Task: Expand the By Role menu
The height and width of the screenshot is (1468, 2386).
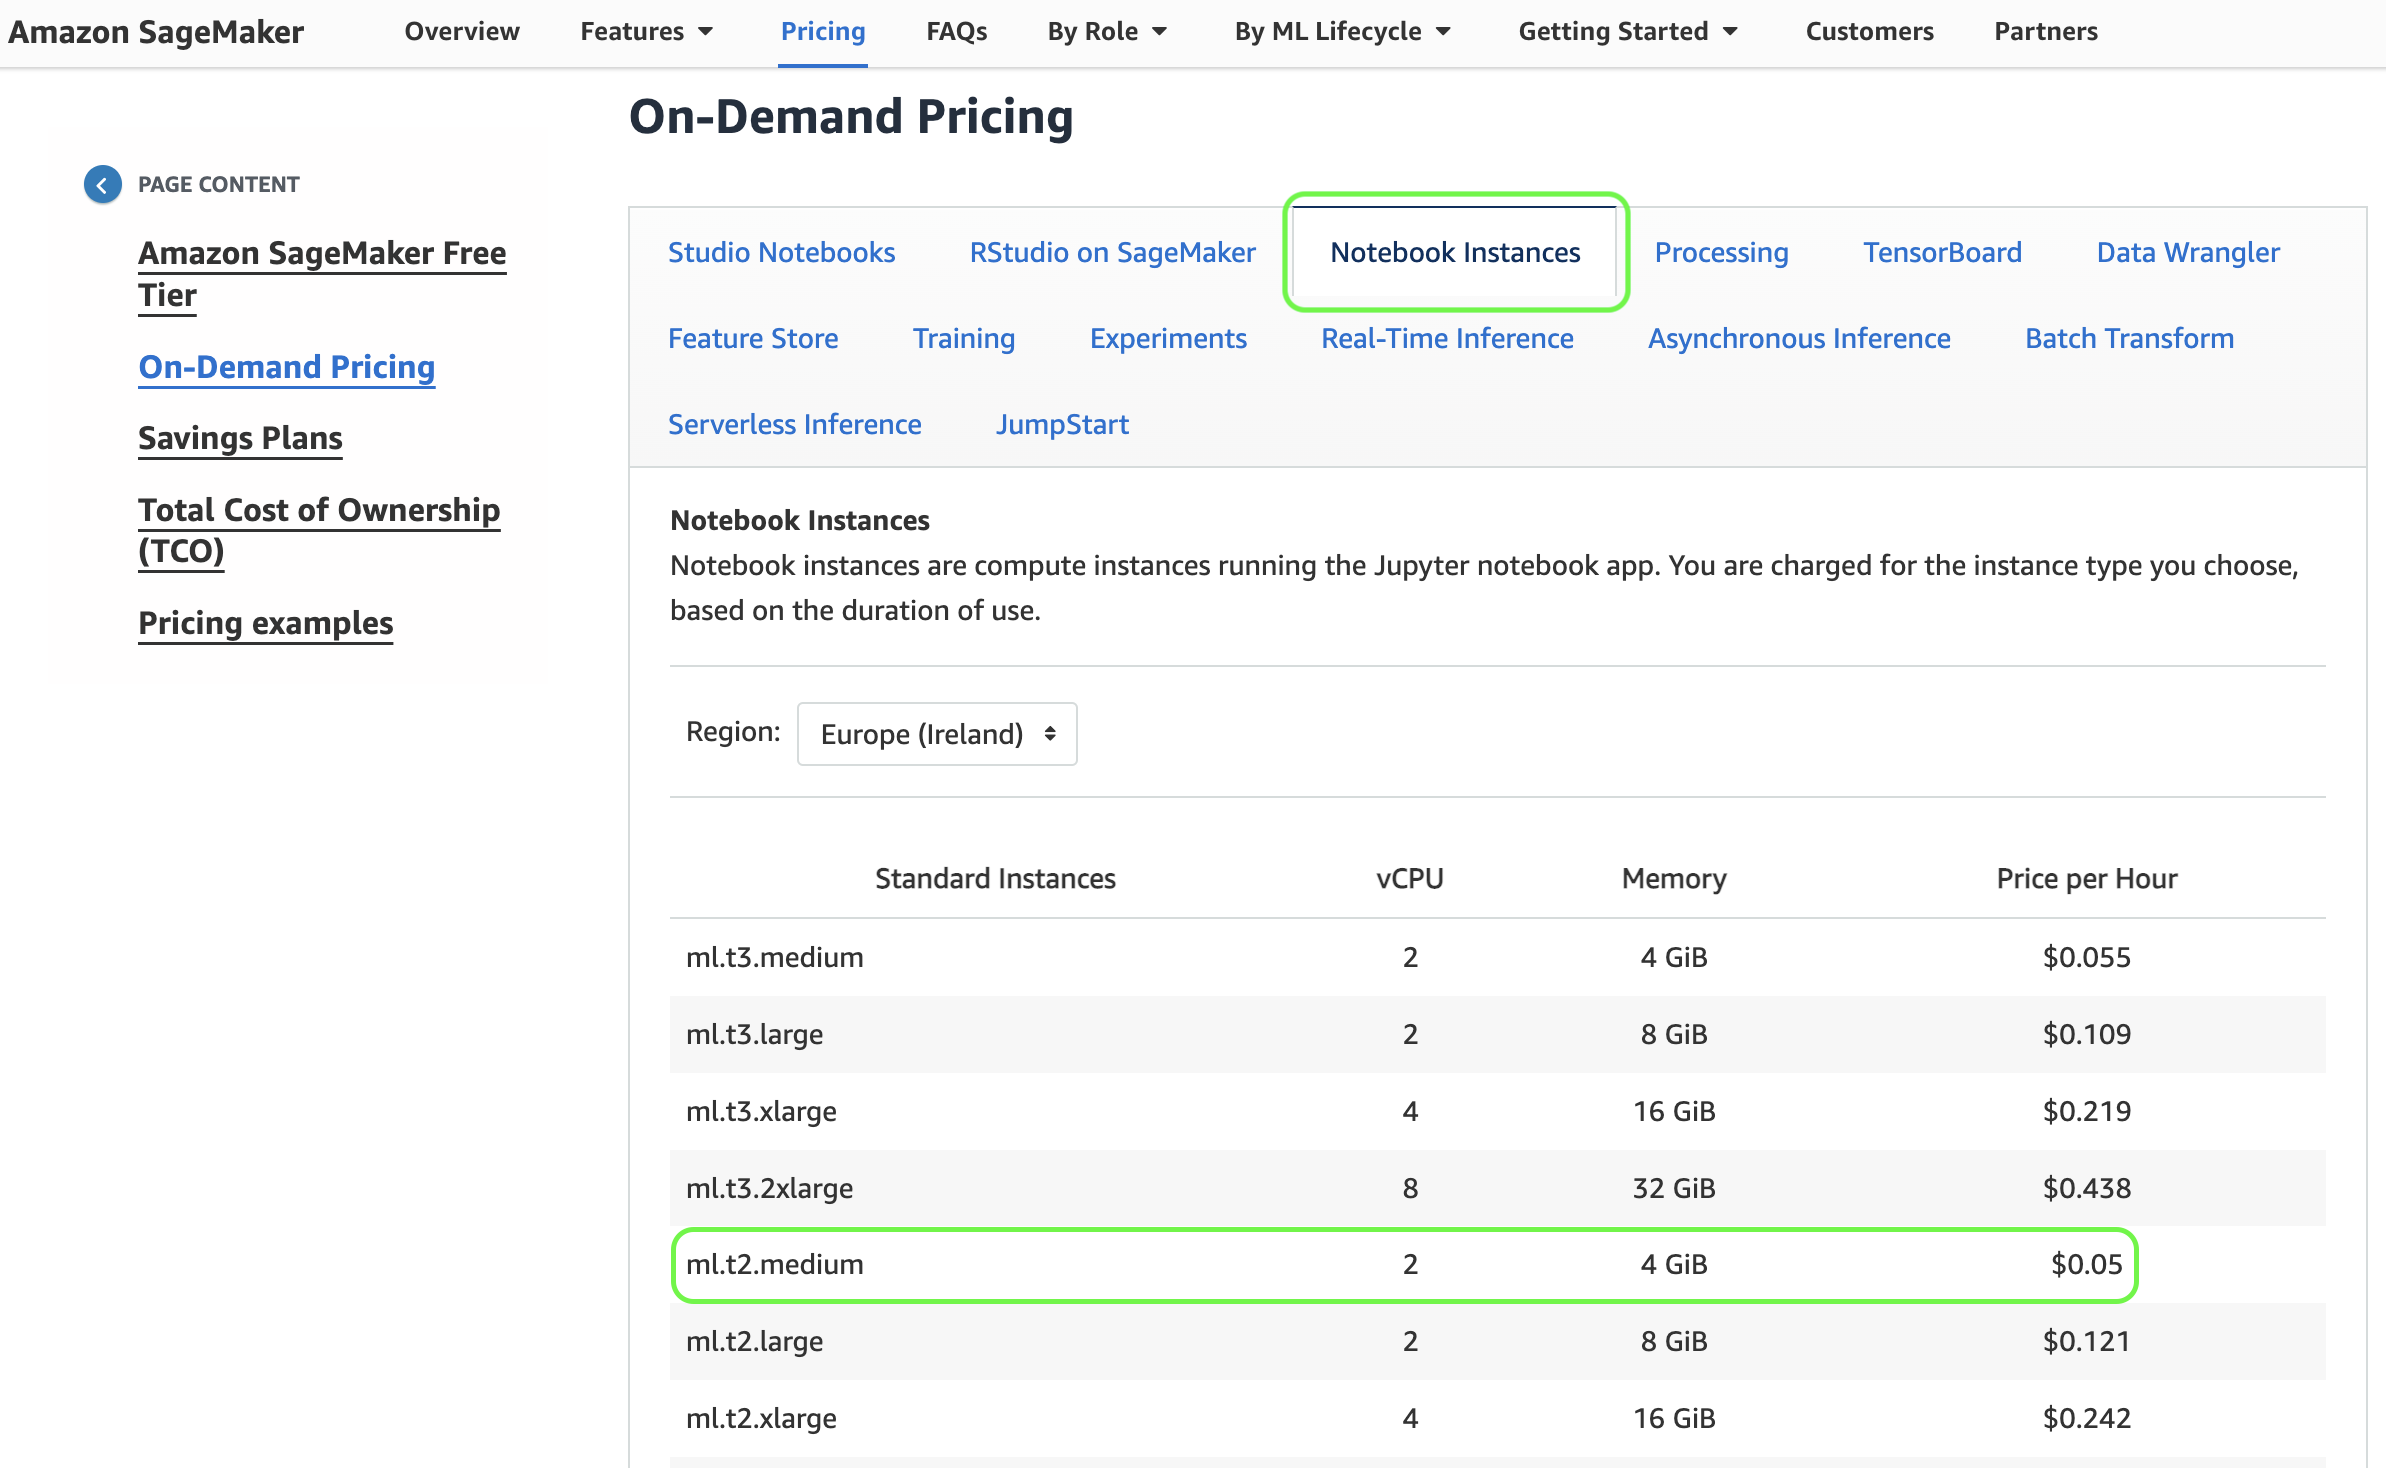Action: point(1107,31)
